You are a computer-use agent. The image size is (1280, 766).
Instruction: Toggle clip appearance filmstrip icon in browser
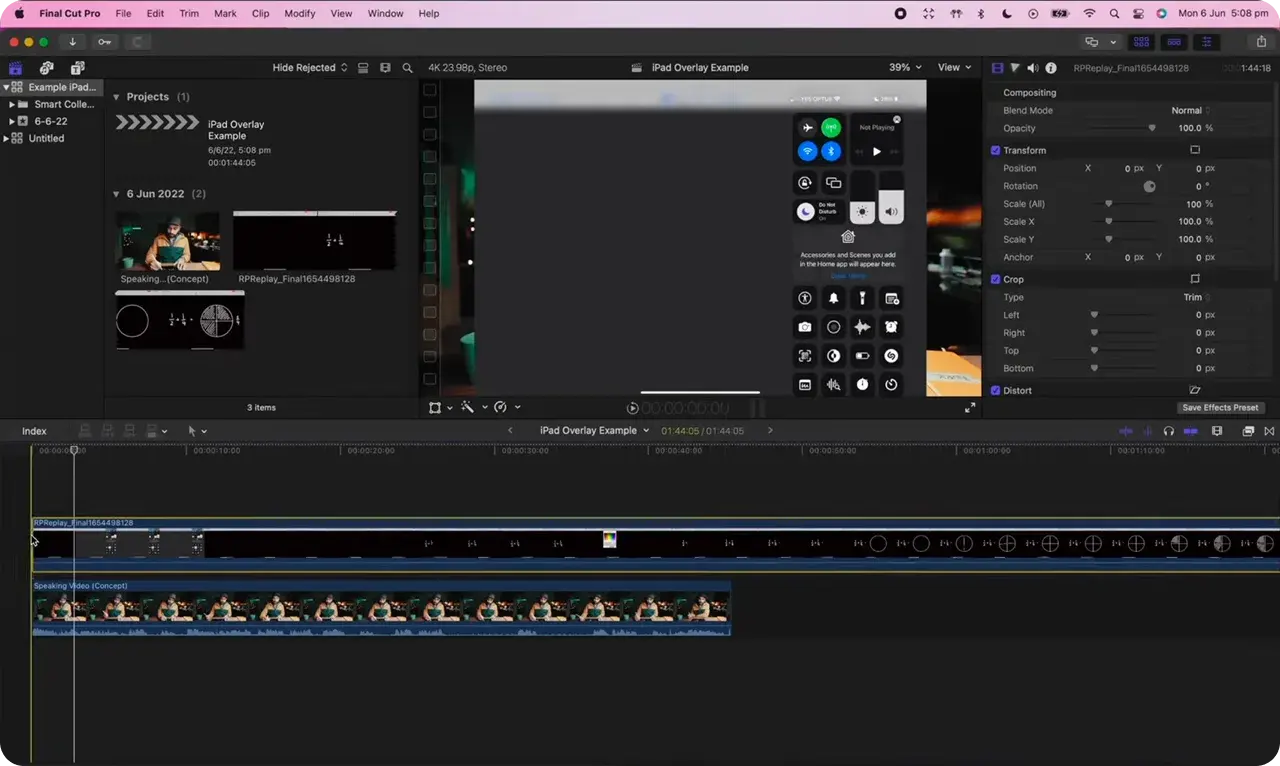(x=385, y=68)
